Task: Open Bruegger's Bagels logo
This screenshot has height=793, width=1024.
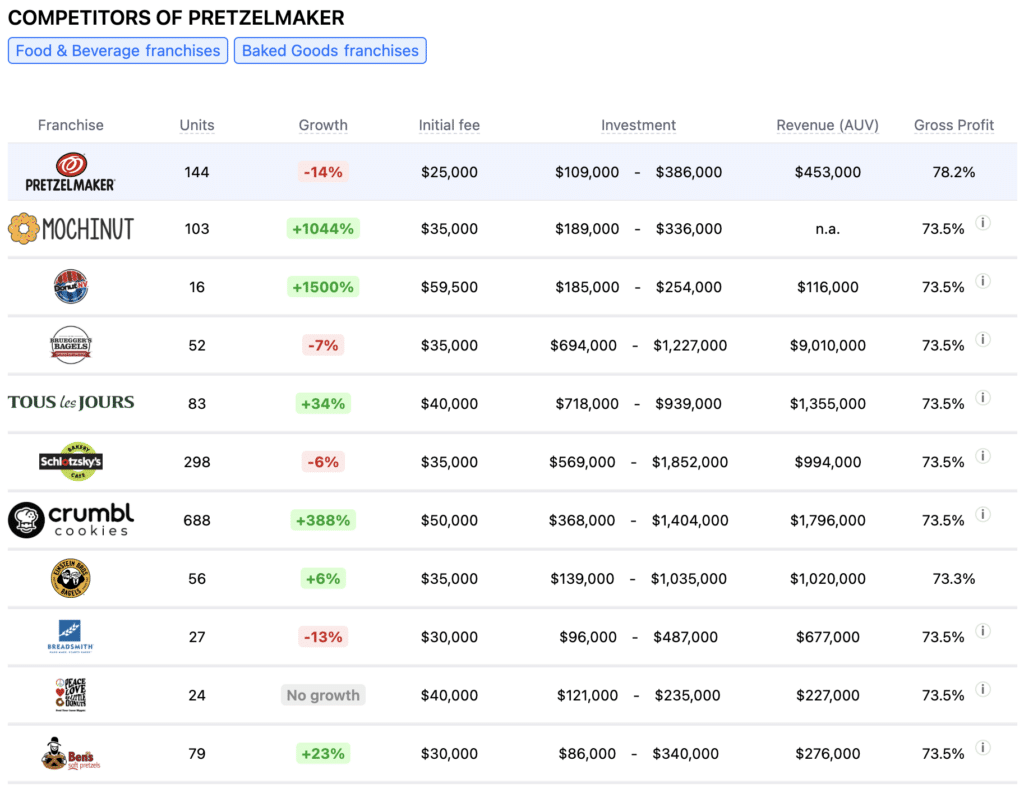Action: click(x=71, y=344)
